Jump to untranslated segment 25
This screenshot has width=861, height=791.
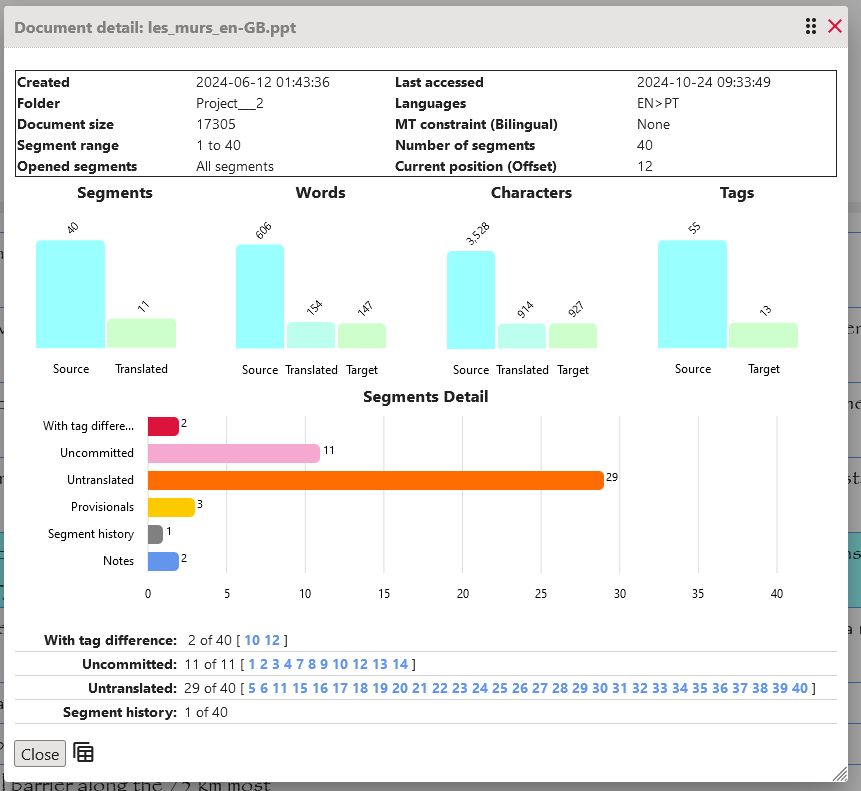coord(500,688)
